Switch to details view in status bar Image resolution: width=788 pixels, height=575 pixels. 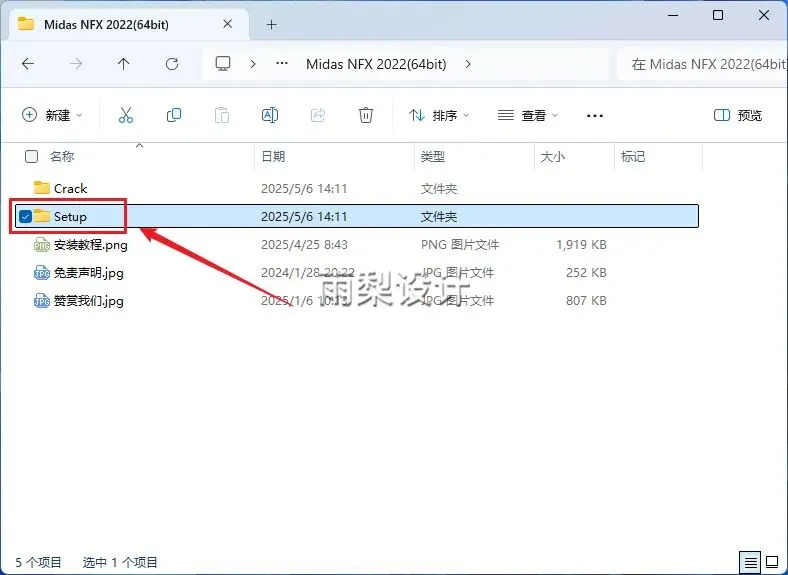[750, 562]
